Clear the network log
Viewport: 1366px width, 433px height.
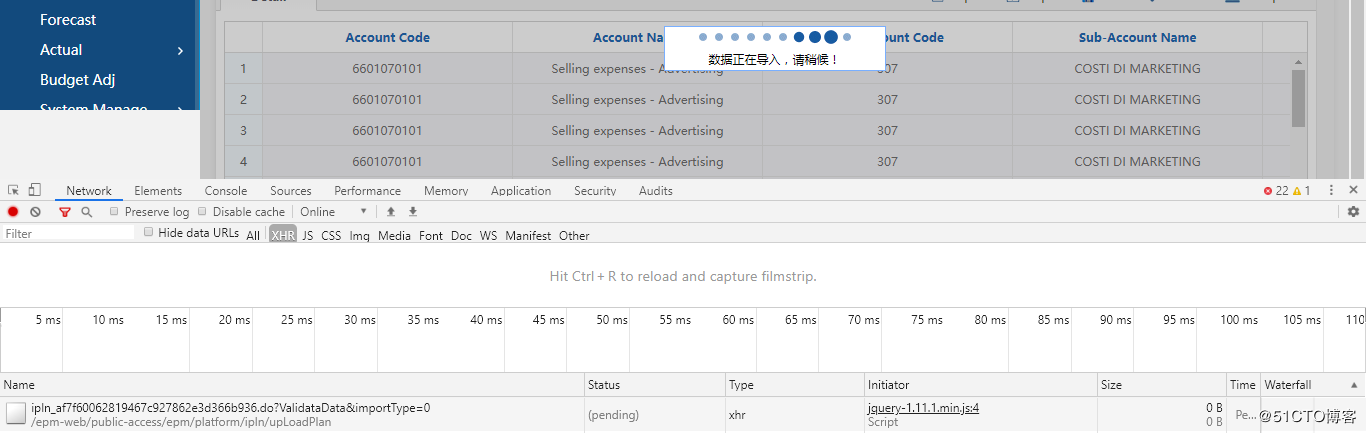tap(35, 212)
